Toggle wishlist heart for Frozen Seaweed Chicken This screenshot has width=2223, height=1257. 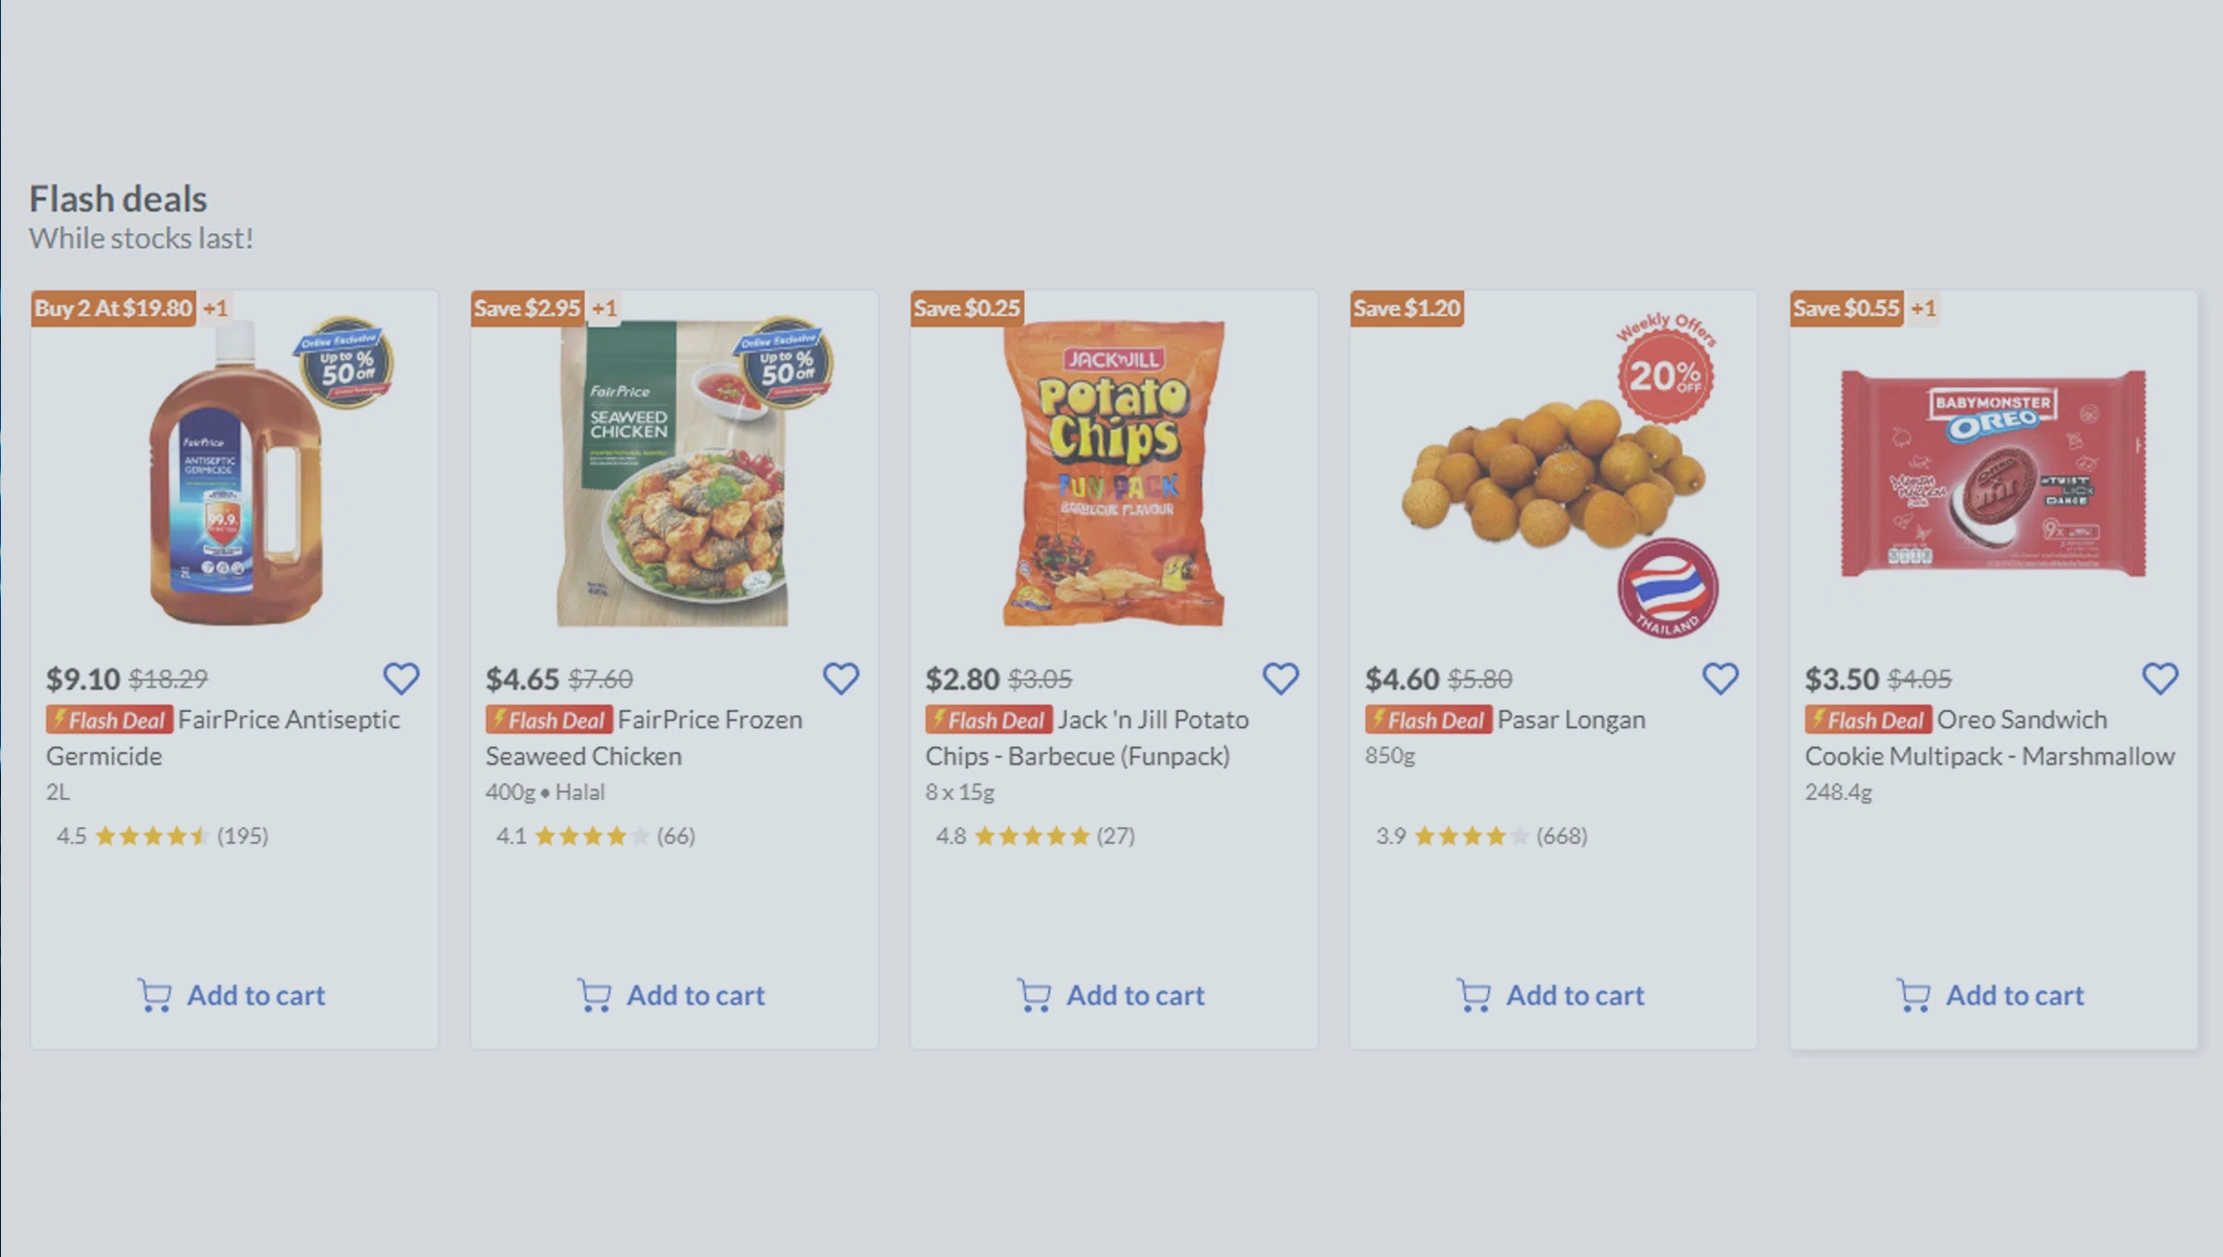[x=841, y=679]
